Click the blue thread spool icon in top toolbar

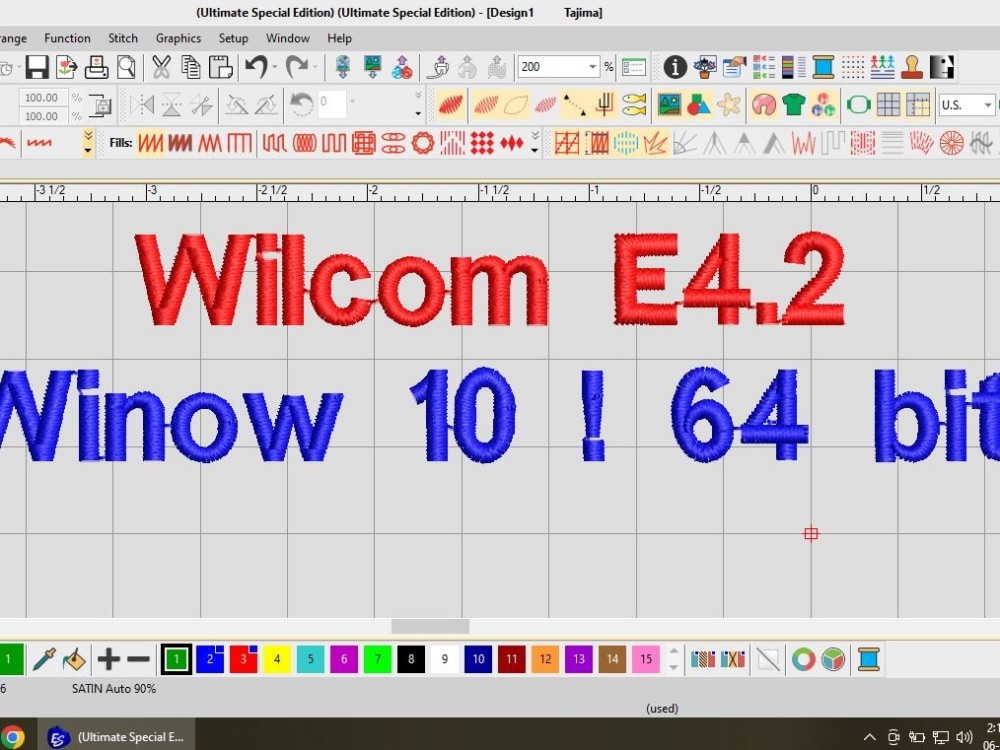tap(823, 67)
